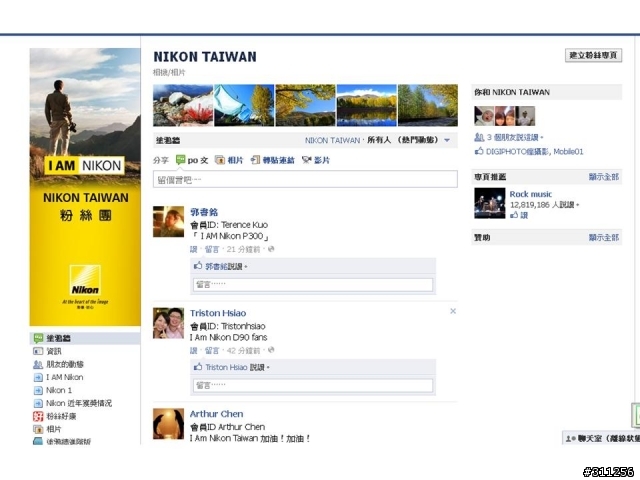Click the friends icon beside 朋友的動態
Screen dimensions: 640x480
(x=38, y=364)
